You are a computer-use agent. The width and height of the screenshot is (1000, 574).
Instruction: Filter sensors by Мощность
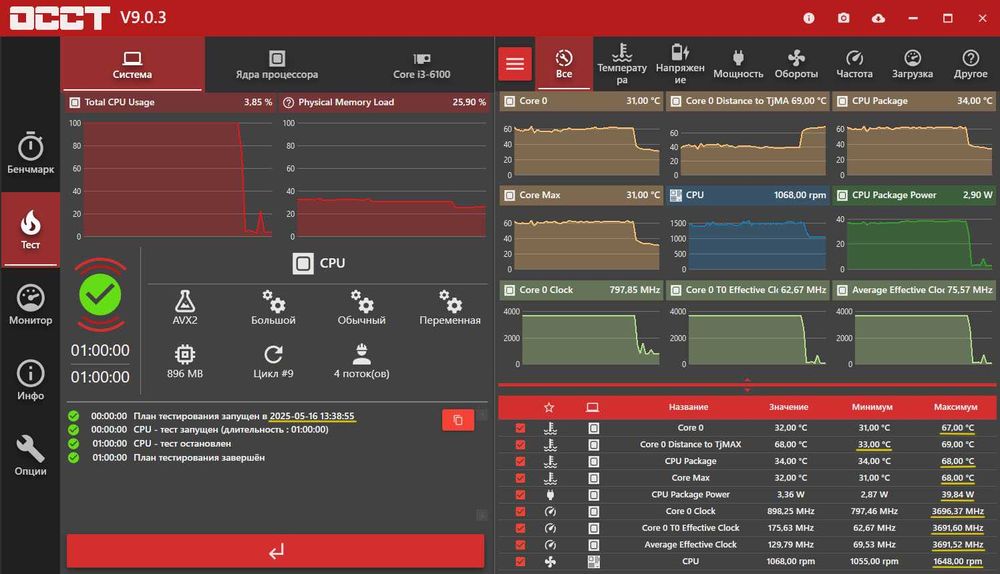pos(738,64)
